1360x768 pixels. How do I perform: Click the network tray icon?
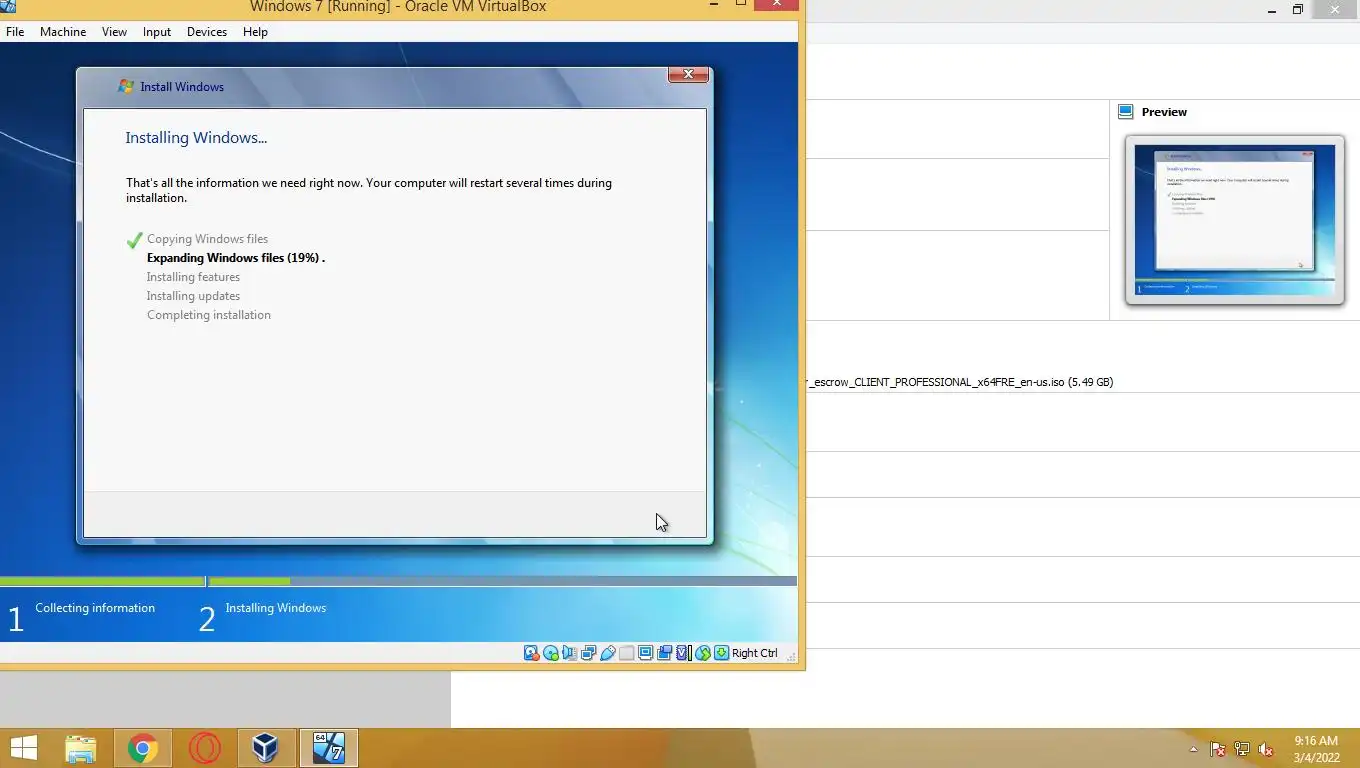pos(1242,749)
